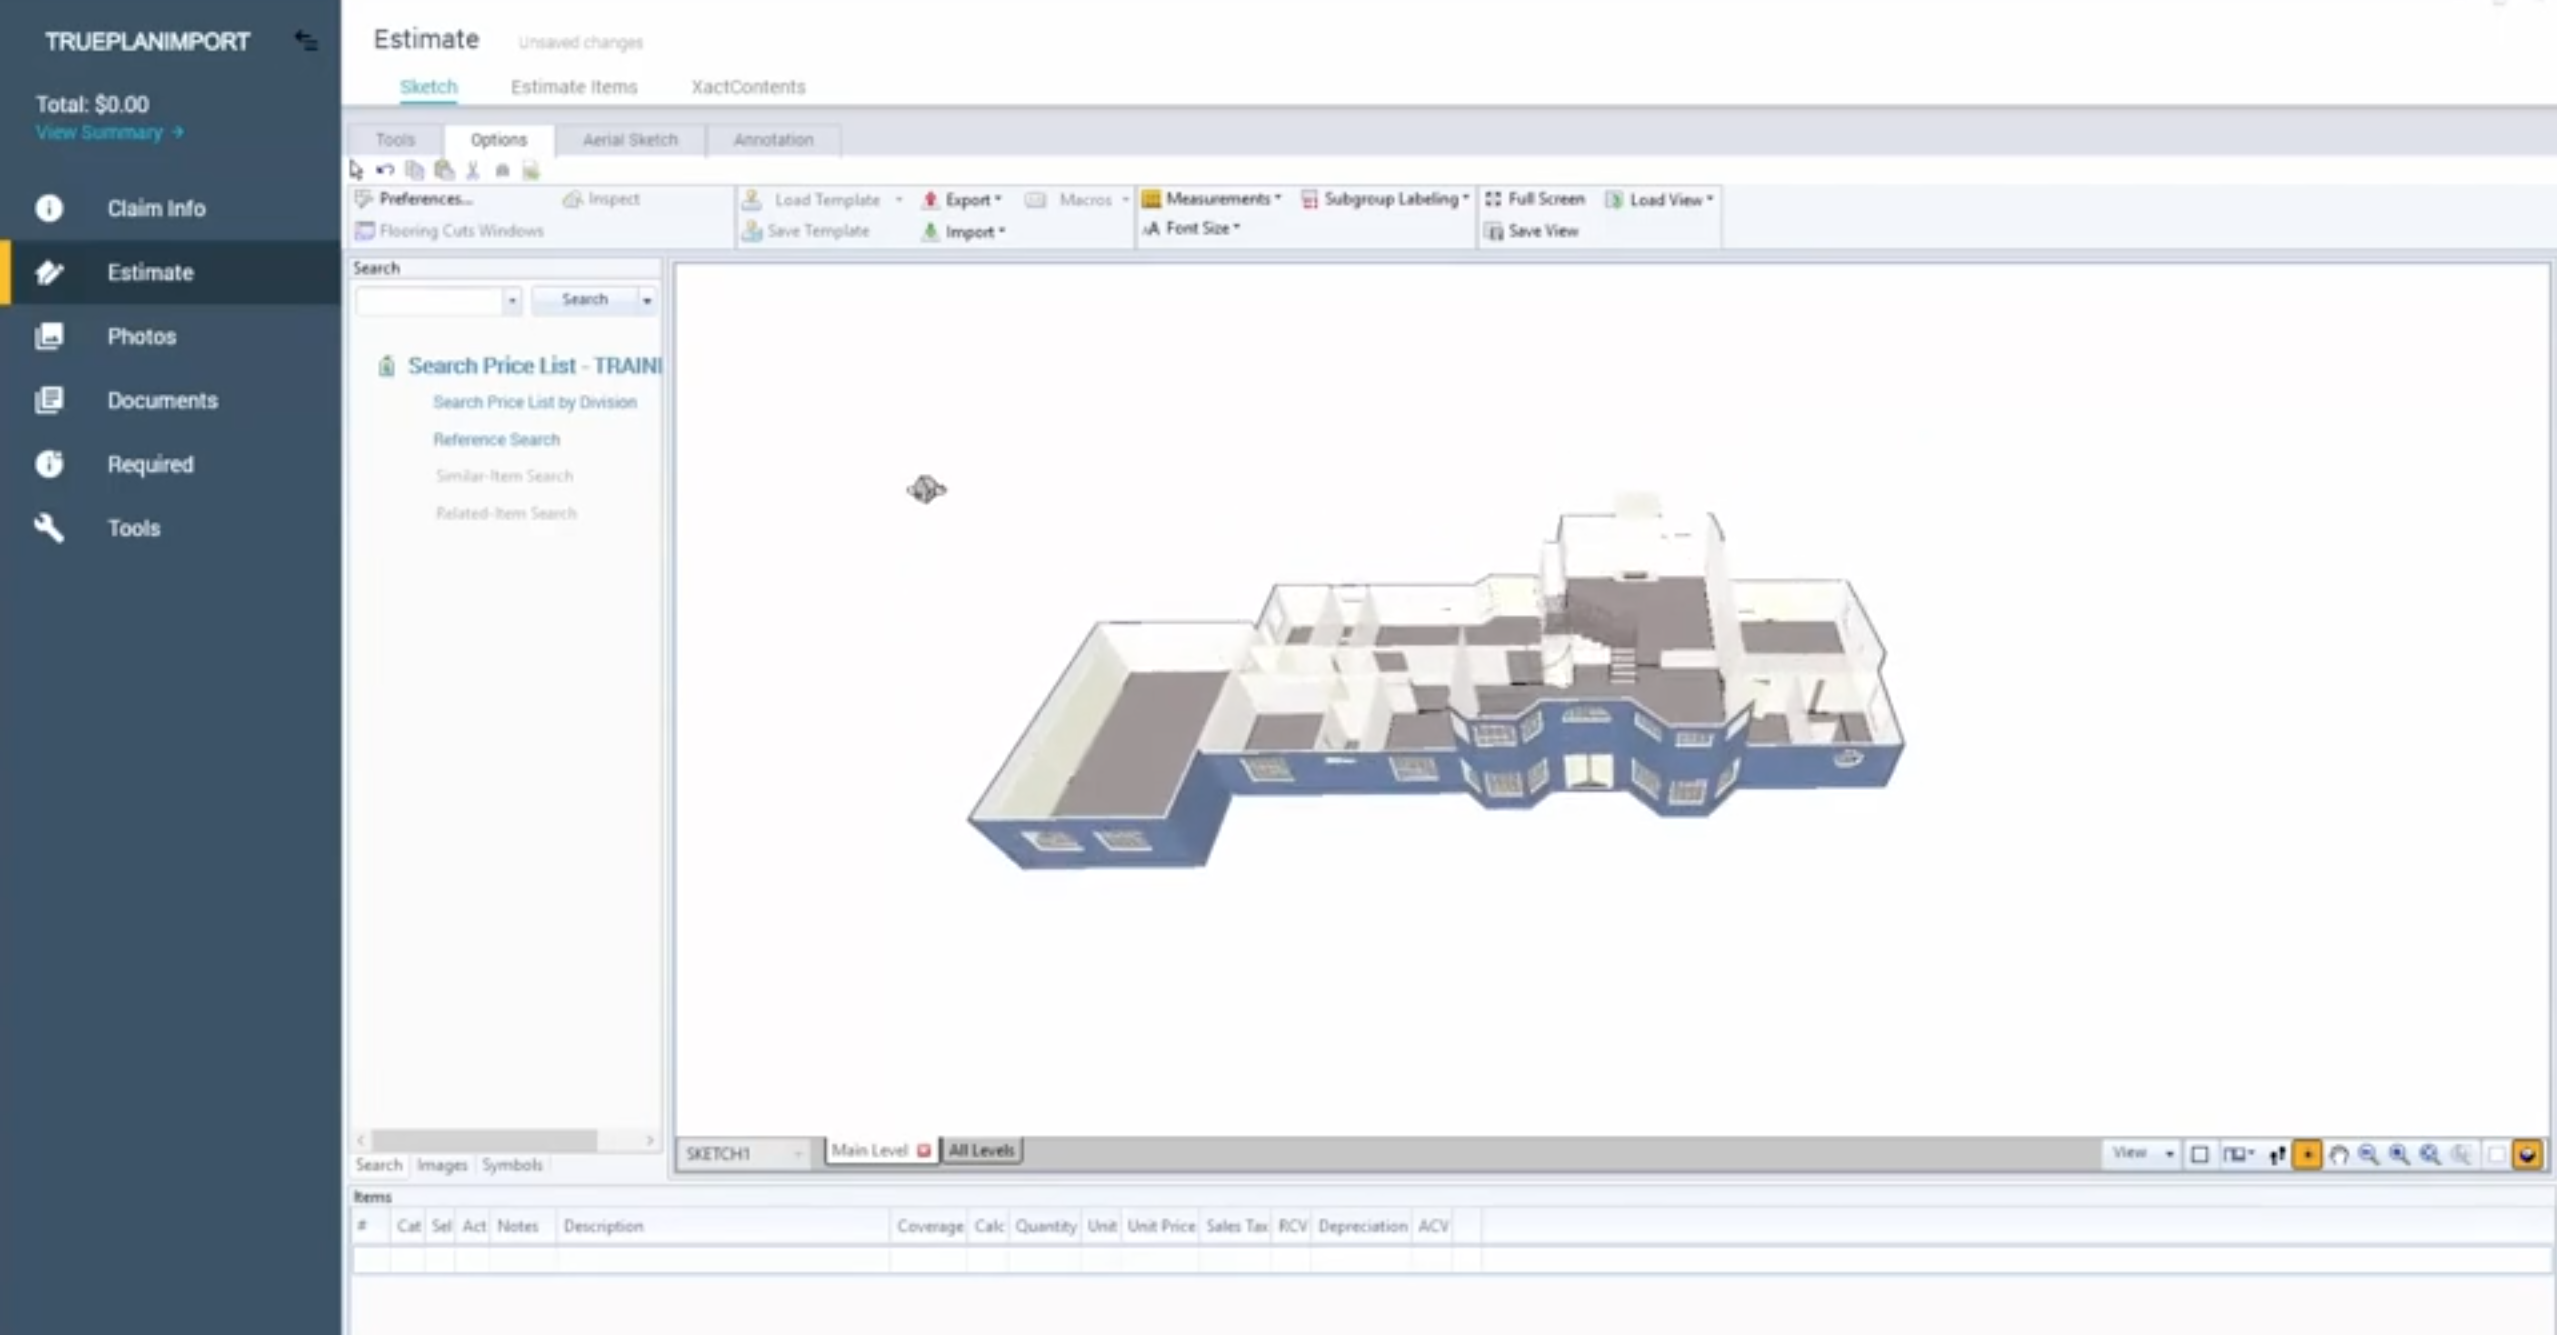
Task: Click the zoom-to-fit magnifier icon
Action: click(2430, 1155)
